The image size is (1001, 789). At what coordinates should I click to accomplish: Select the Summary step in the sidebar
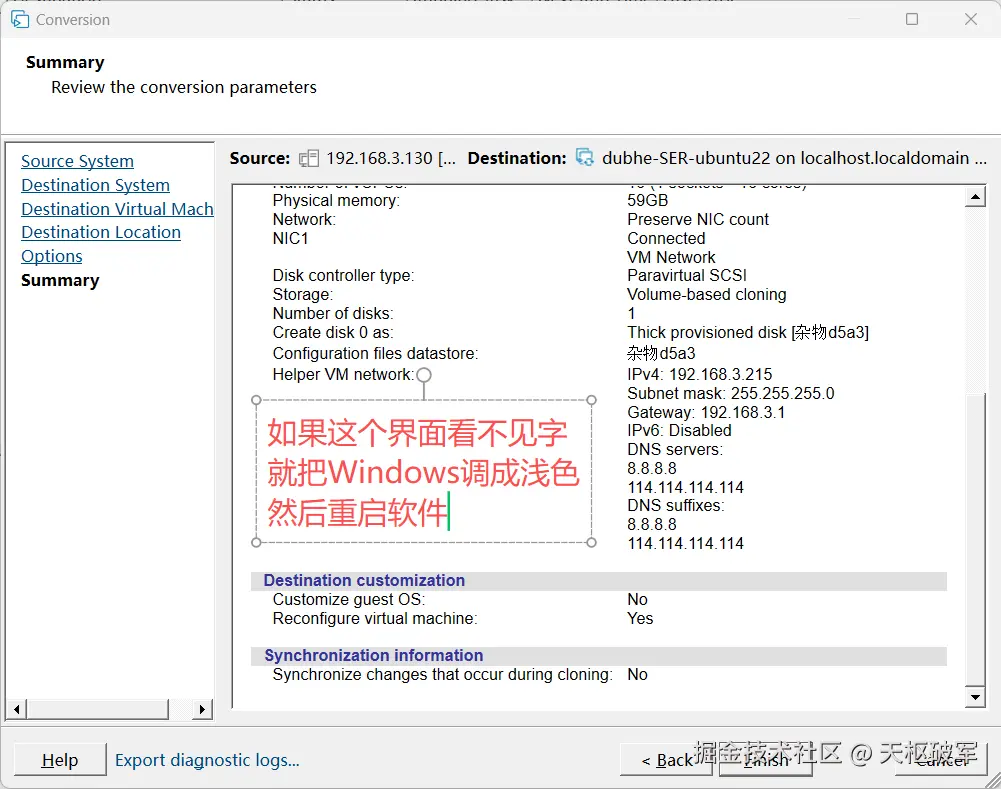click(60, 280)
